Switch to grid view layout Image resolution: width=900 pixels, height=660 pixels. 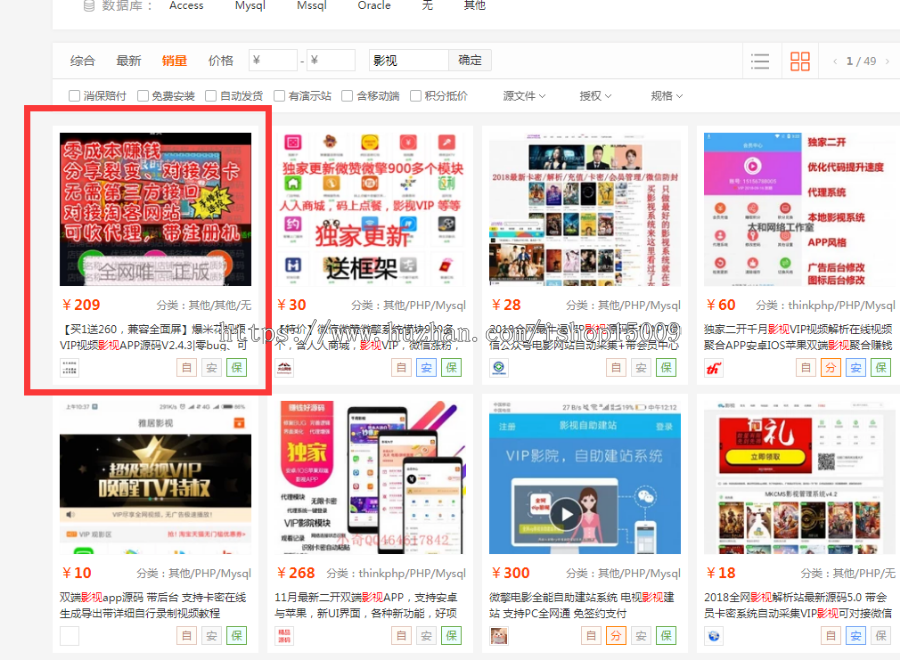pyautogui.click(x=799, y=60)
